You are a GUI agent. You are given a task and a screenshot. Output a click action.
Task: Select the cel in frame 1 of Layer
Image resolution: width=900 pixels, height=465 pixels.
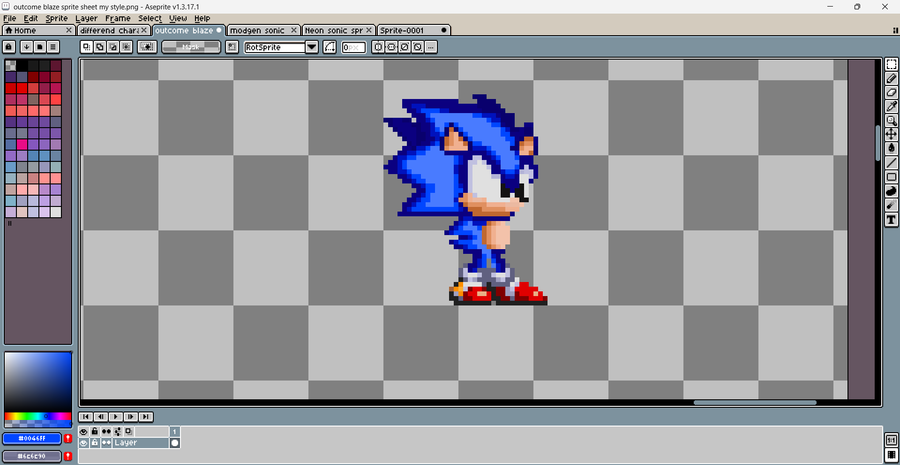click(174, 443)
